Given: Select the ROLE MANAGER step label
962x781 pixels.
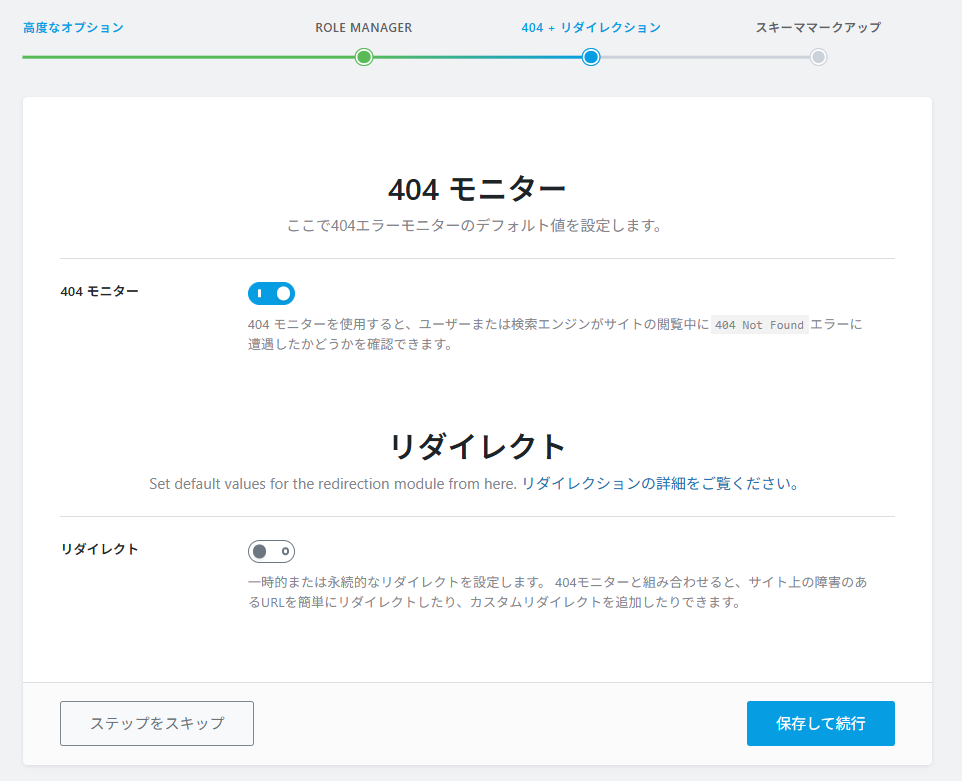Looking at the screenshot, I should (363, 28).
